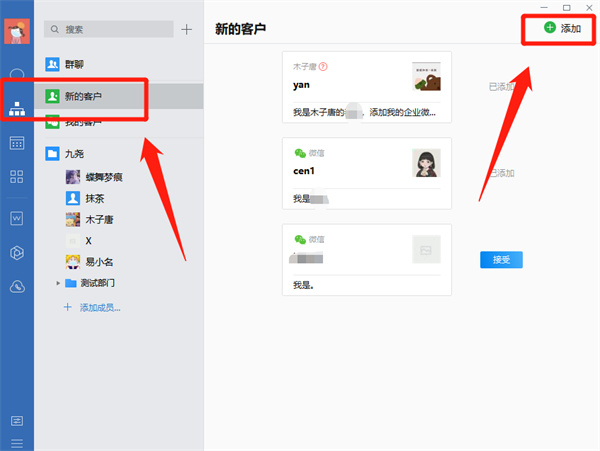This screenshot has height=451, width=600.
Task: Click the question mark beside 木子唐
Action: point(323,67)
